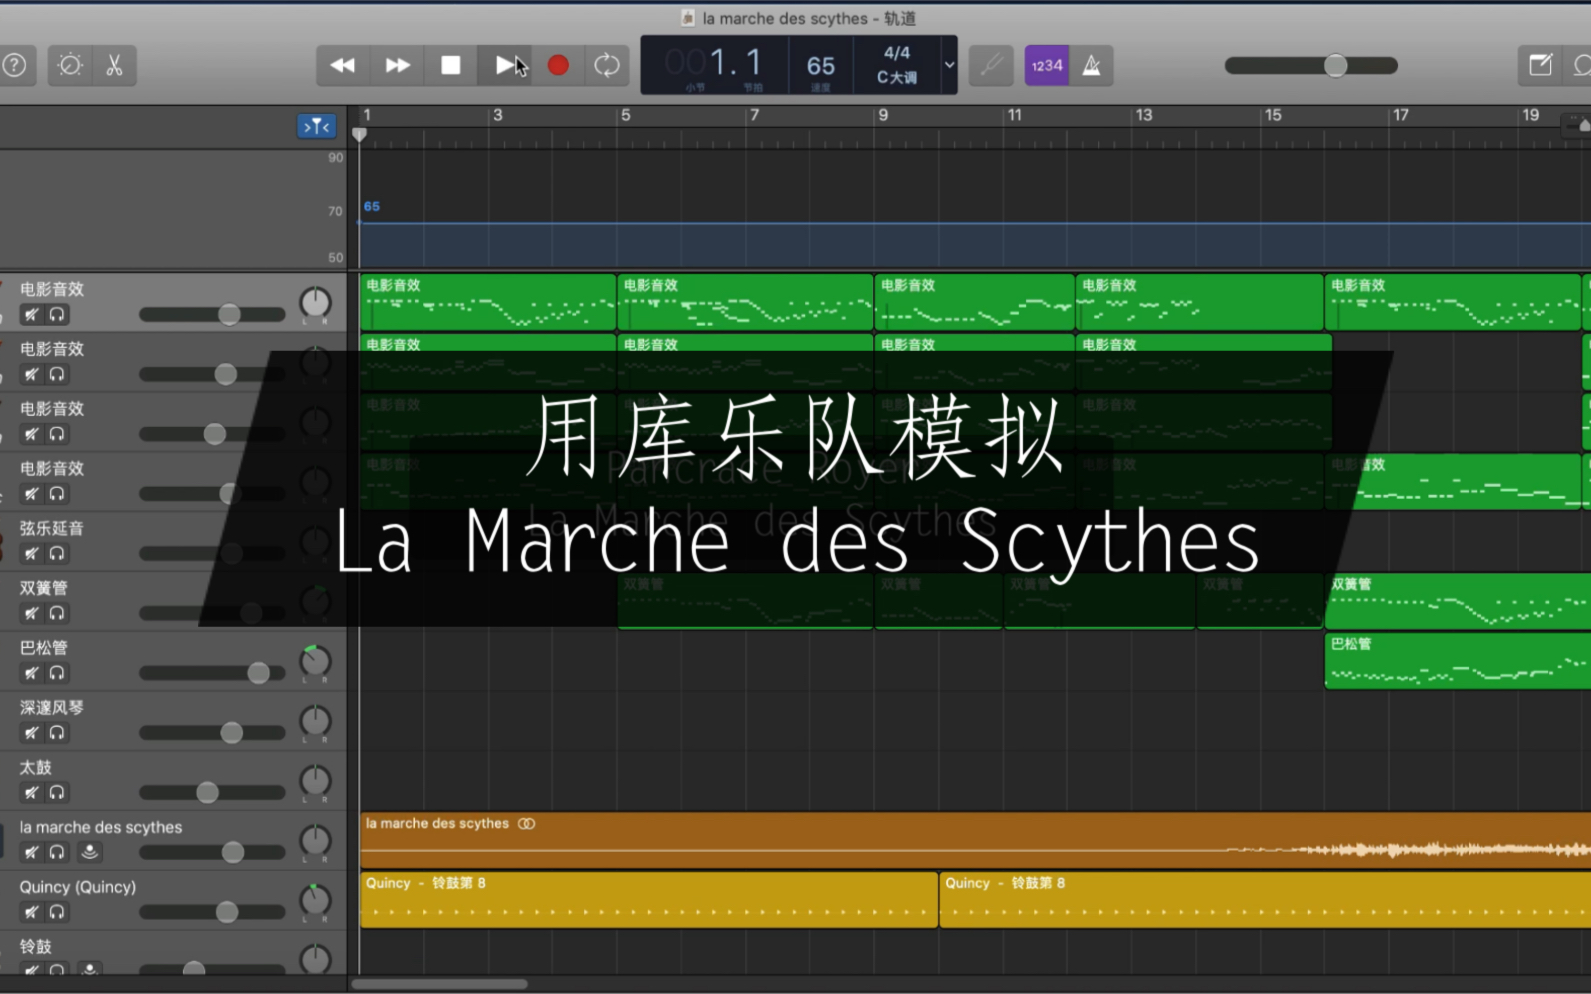
Task: Select the green 巴松管 region in timeline
Action: click(1458, 661)
